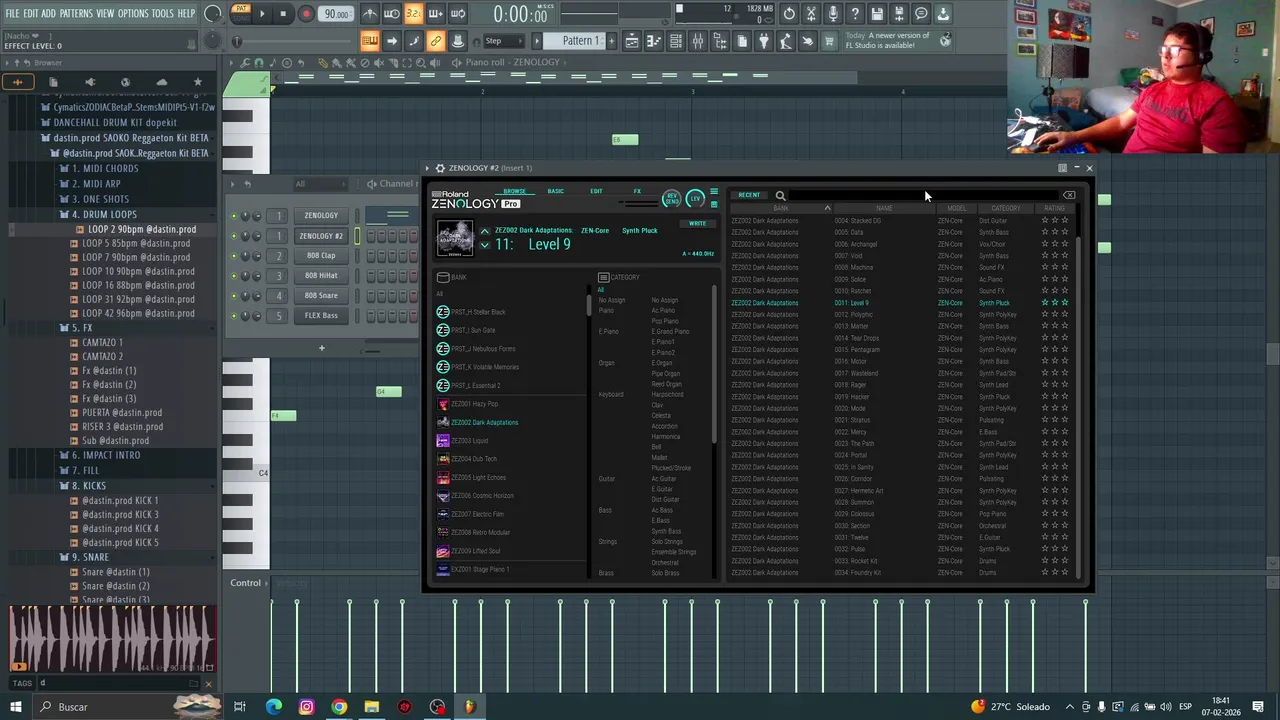Select next preset with down arrow
Screen dimensions: 1280x720
click(485, 245)
